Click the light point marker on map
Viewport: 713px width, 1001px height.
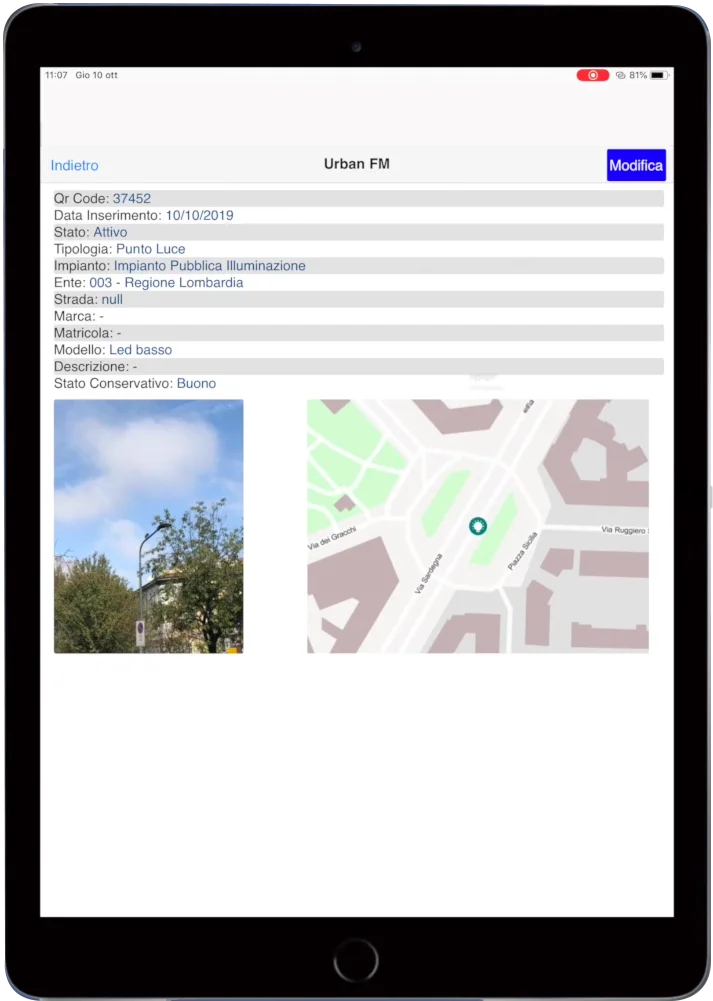[477, 525]
